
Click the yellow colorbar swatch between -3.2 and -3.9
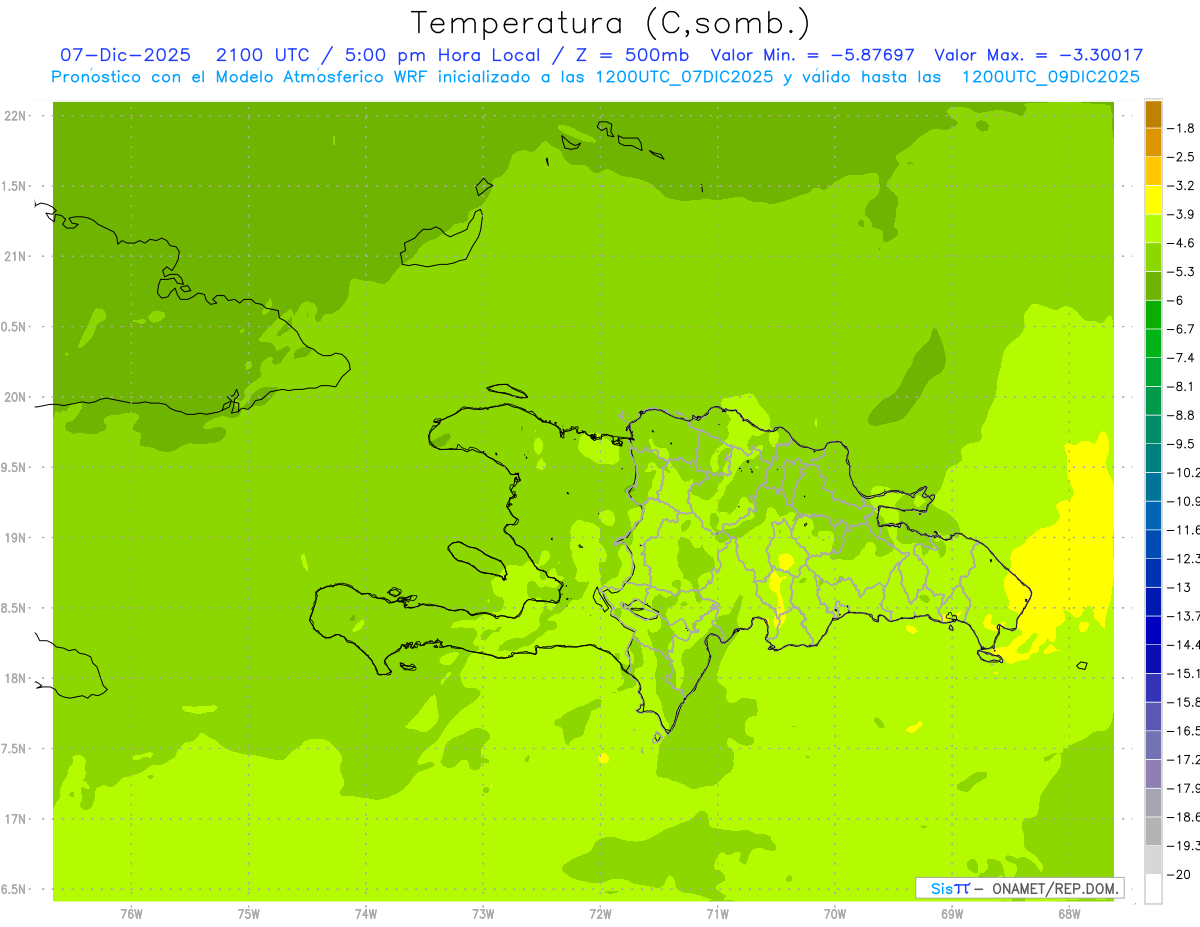(1153, 200)
